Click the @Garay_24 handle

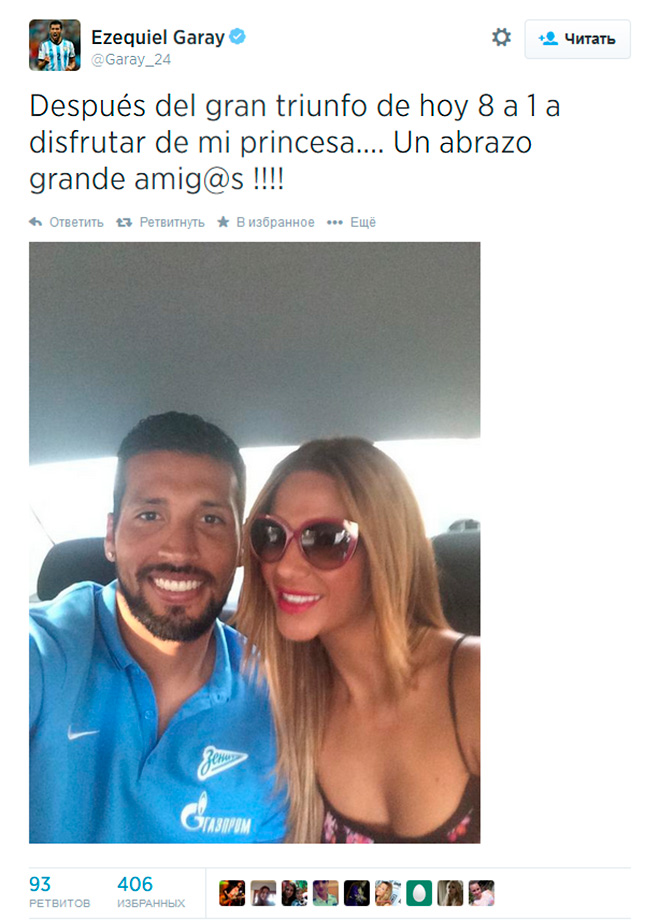point(131,59)
